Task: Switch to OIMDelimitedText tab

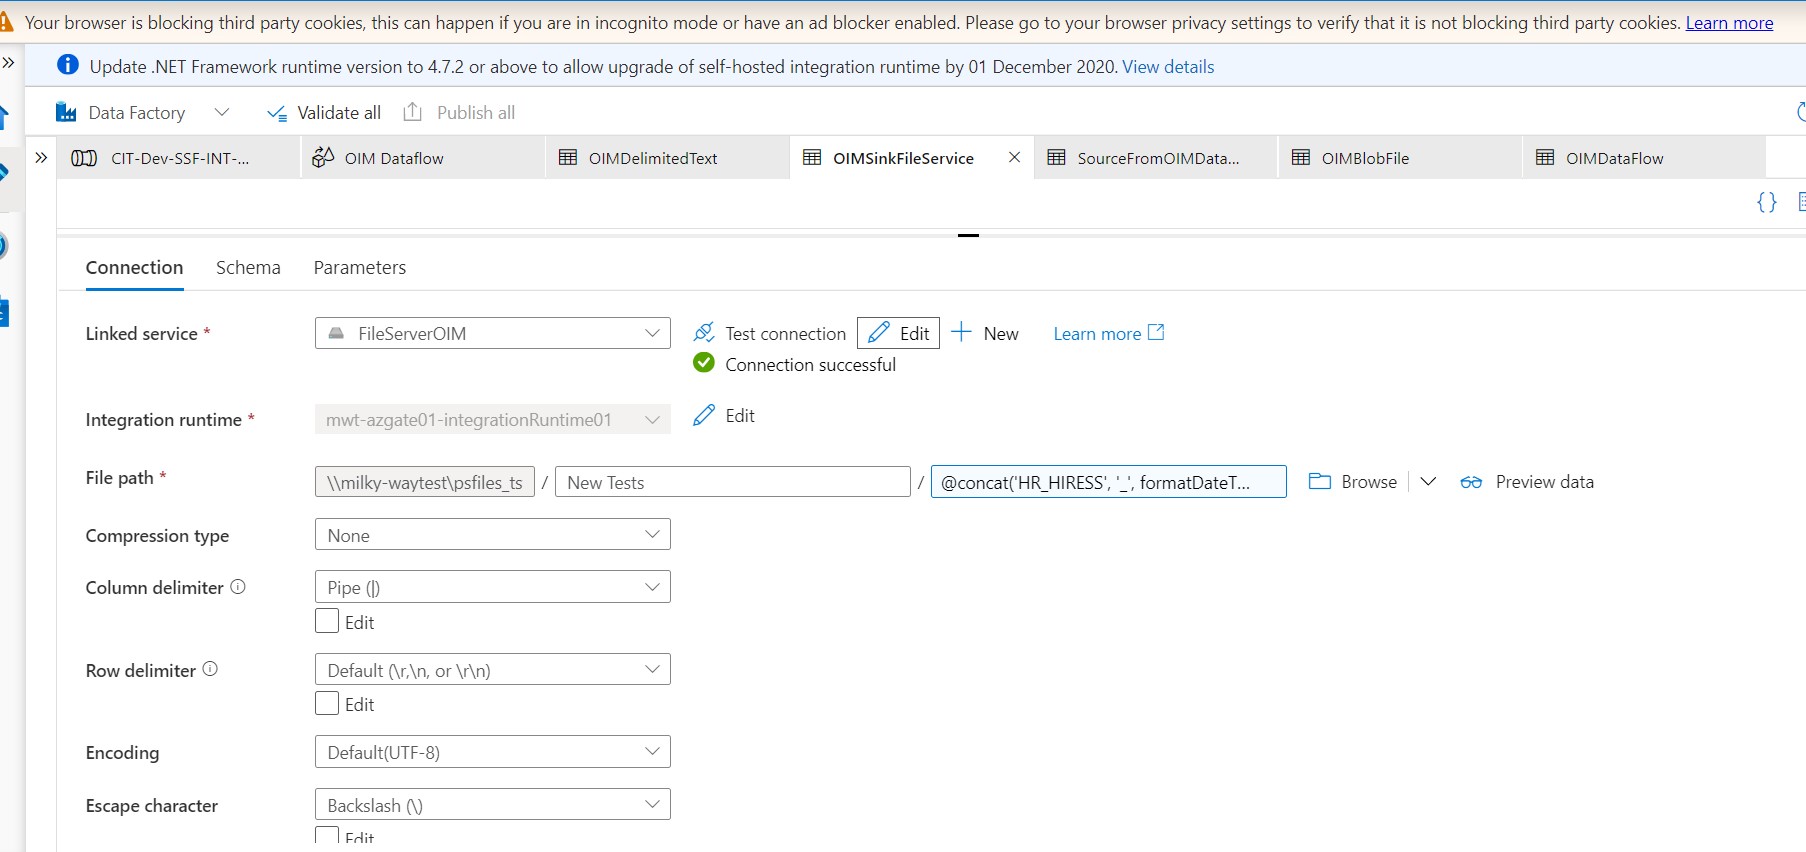Action: (667, 158)
